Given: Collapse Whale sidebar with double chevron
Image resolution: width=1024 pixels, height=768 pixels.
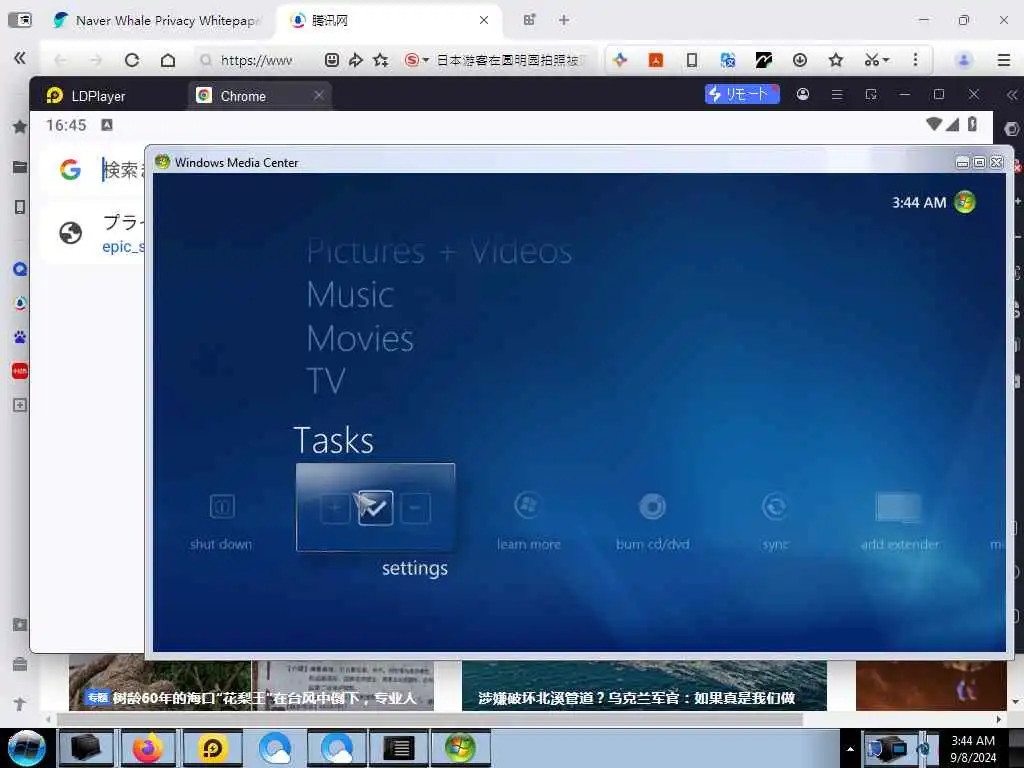Looking at the screenshot, I should pyautogui.click(x=20, y=58).
